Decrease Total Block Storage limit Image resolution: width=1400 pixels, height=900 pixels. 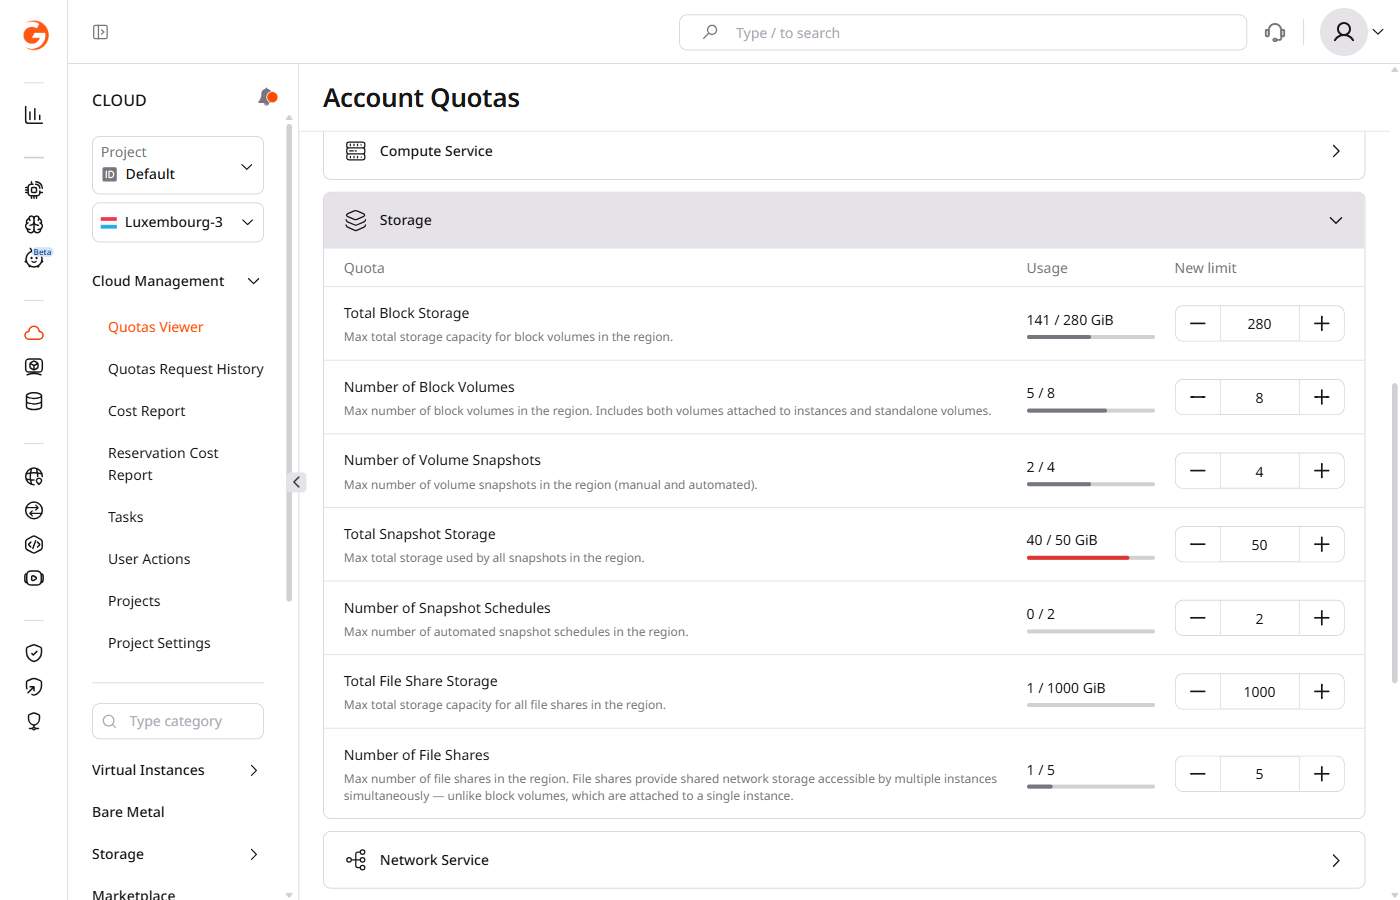pyautogui.click(x=1198, y=324)
